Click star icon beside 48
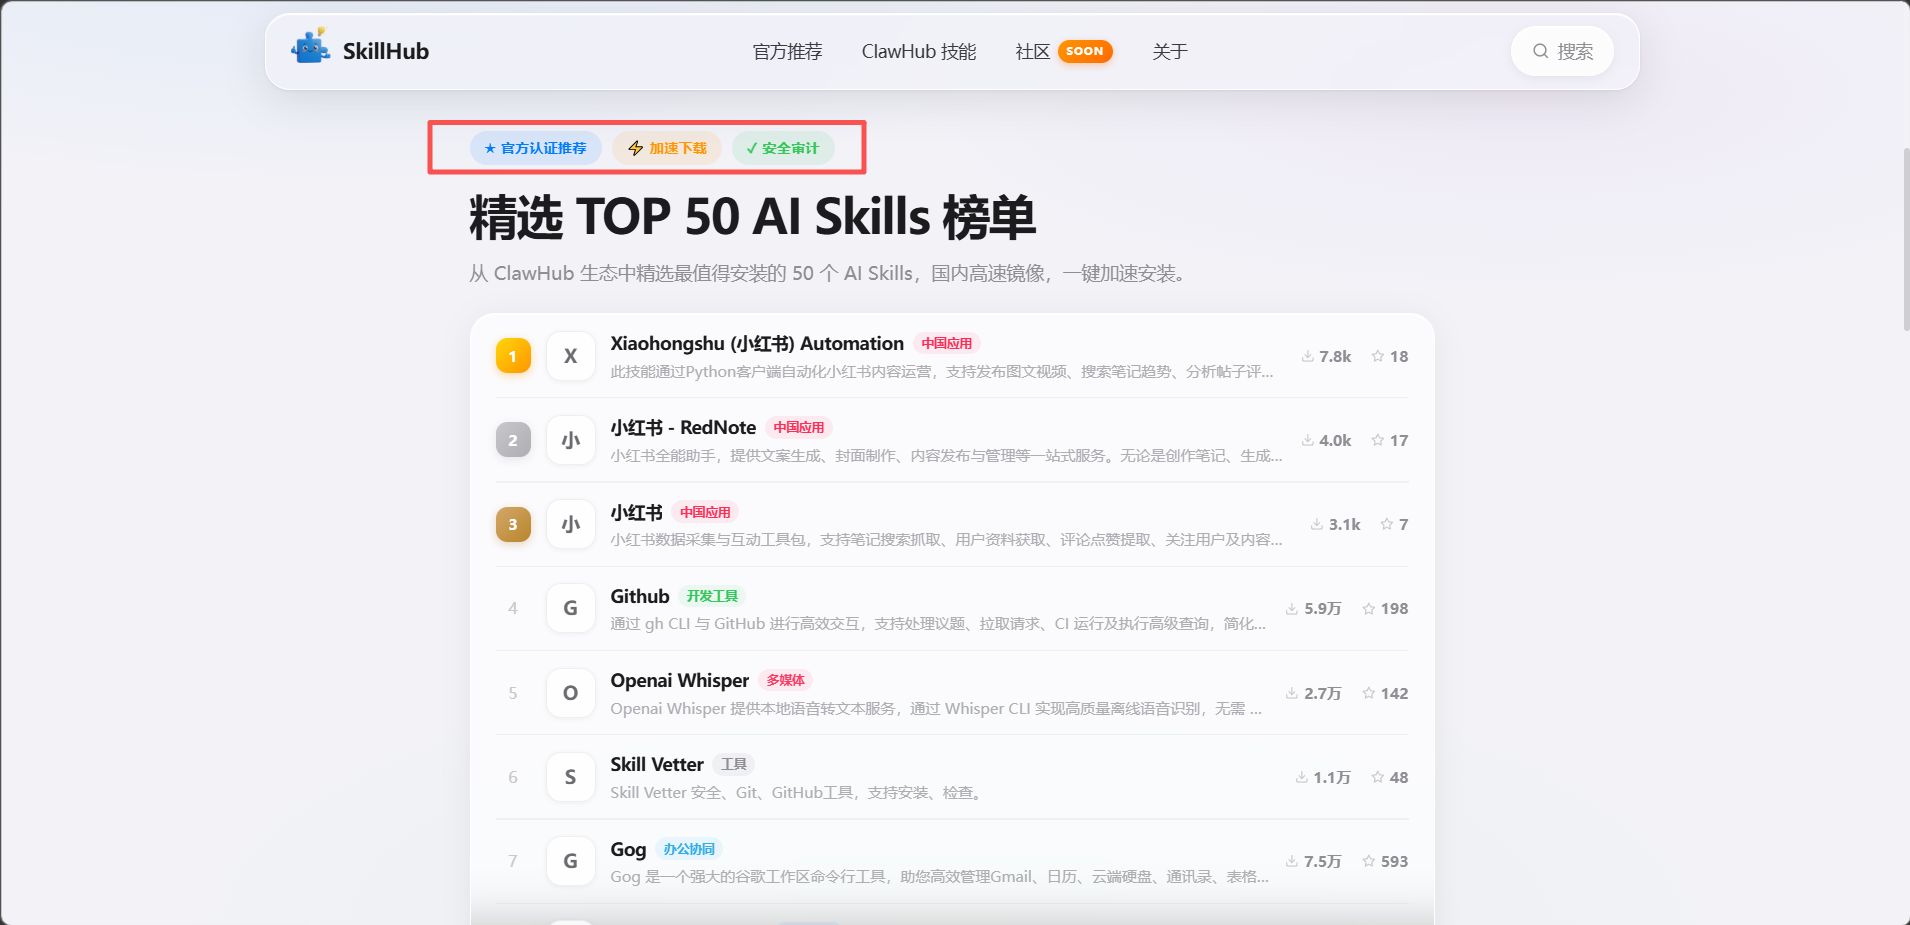 (1378, 777)
